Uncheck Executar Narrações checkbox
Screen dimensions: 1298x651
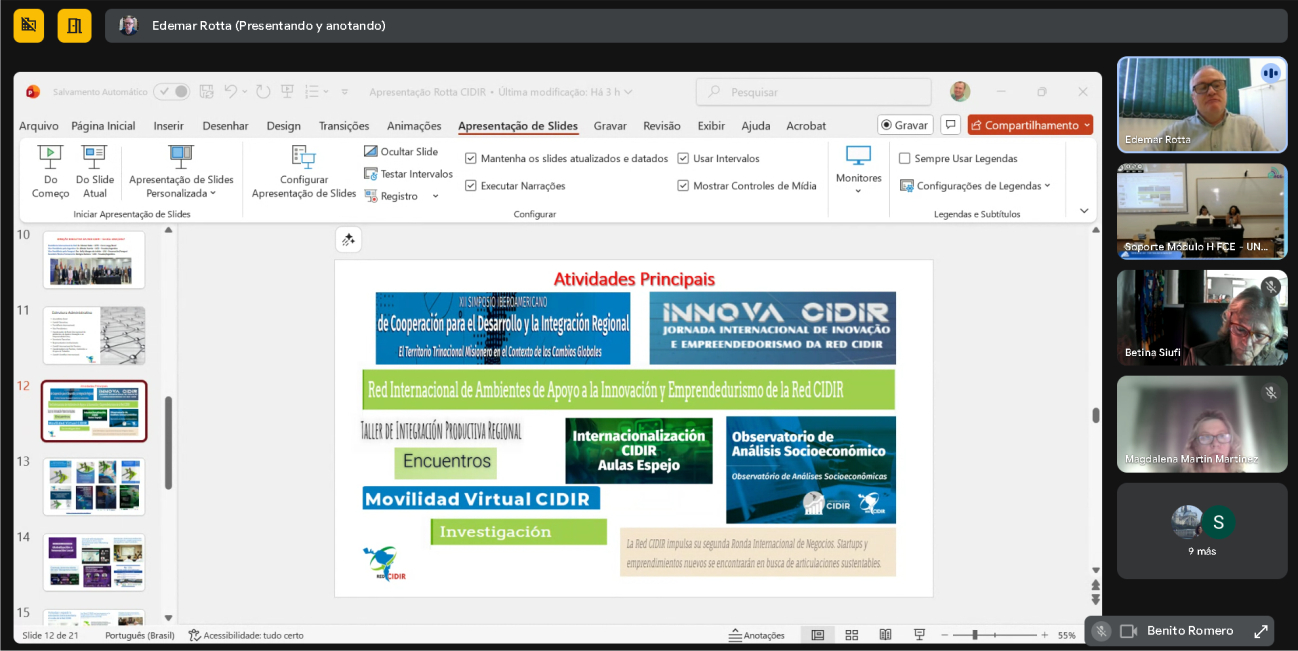coord(471,186)
